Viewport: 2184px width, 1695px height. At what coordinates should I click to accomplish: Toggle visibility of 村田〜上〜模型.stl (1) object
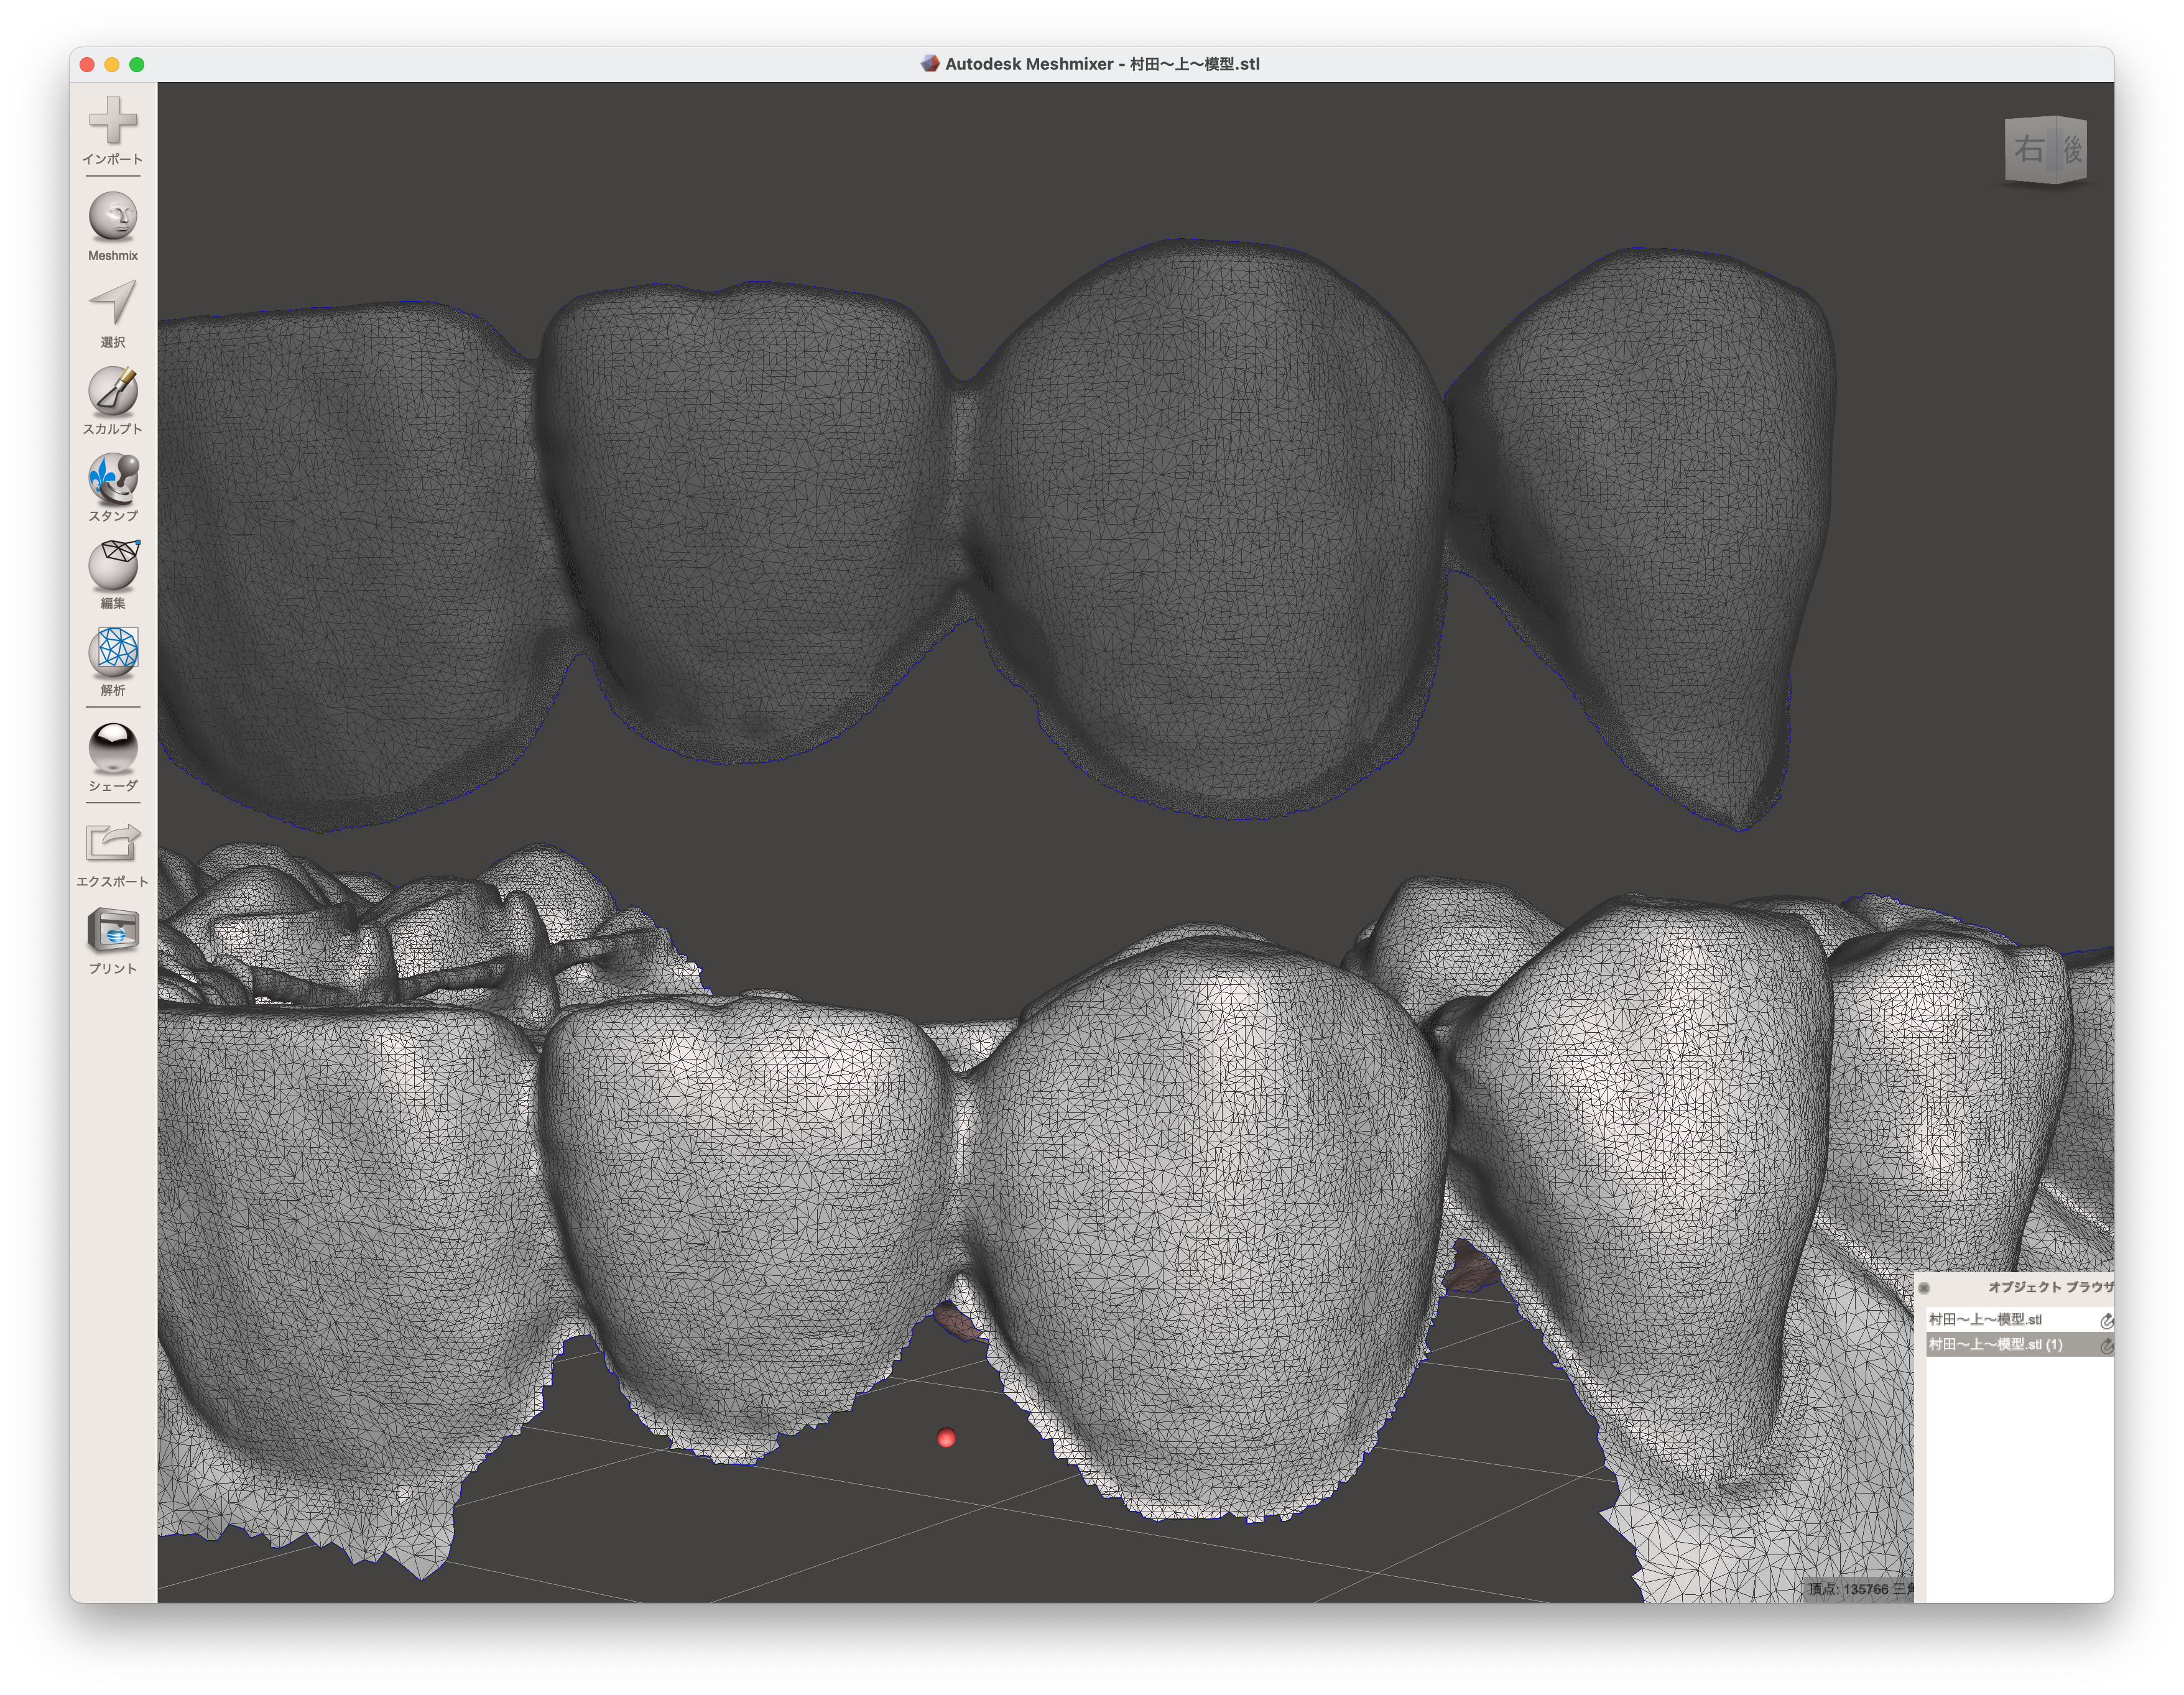tap(2106, 1346)
